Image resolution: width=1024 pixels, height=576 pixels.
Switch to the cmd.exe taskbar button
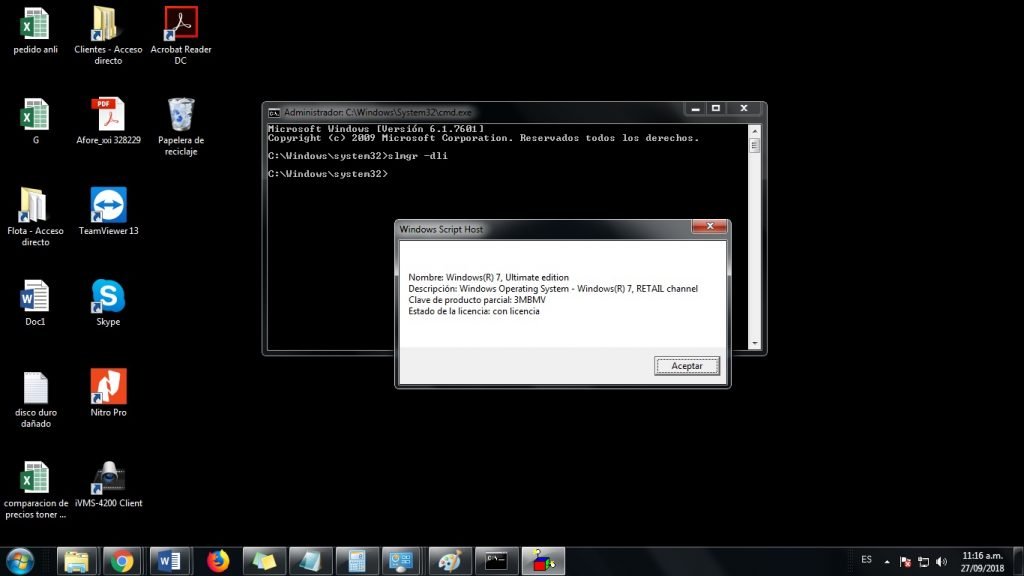pos(496,562)
